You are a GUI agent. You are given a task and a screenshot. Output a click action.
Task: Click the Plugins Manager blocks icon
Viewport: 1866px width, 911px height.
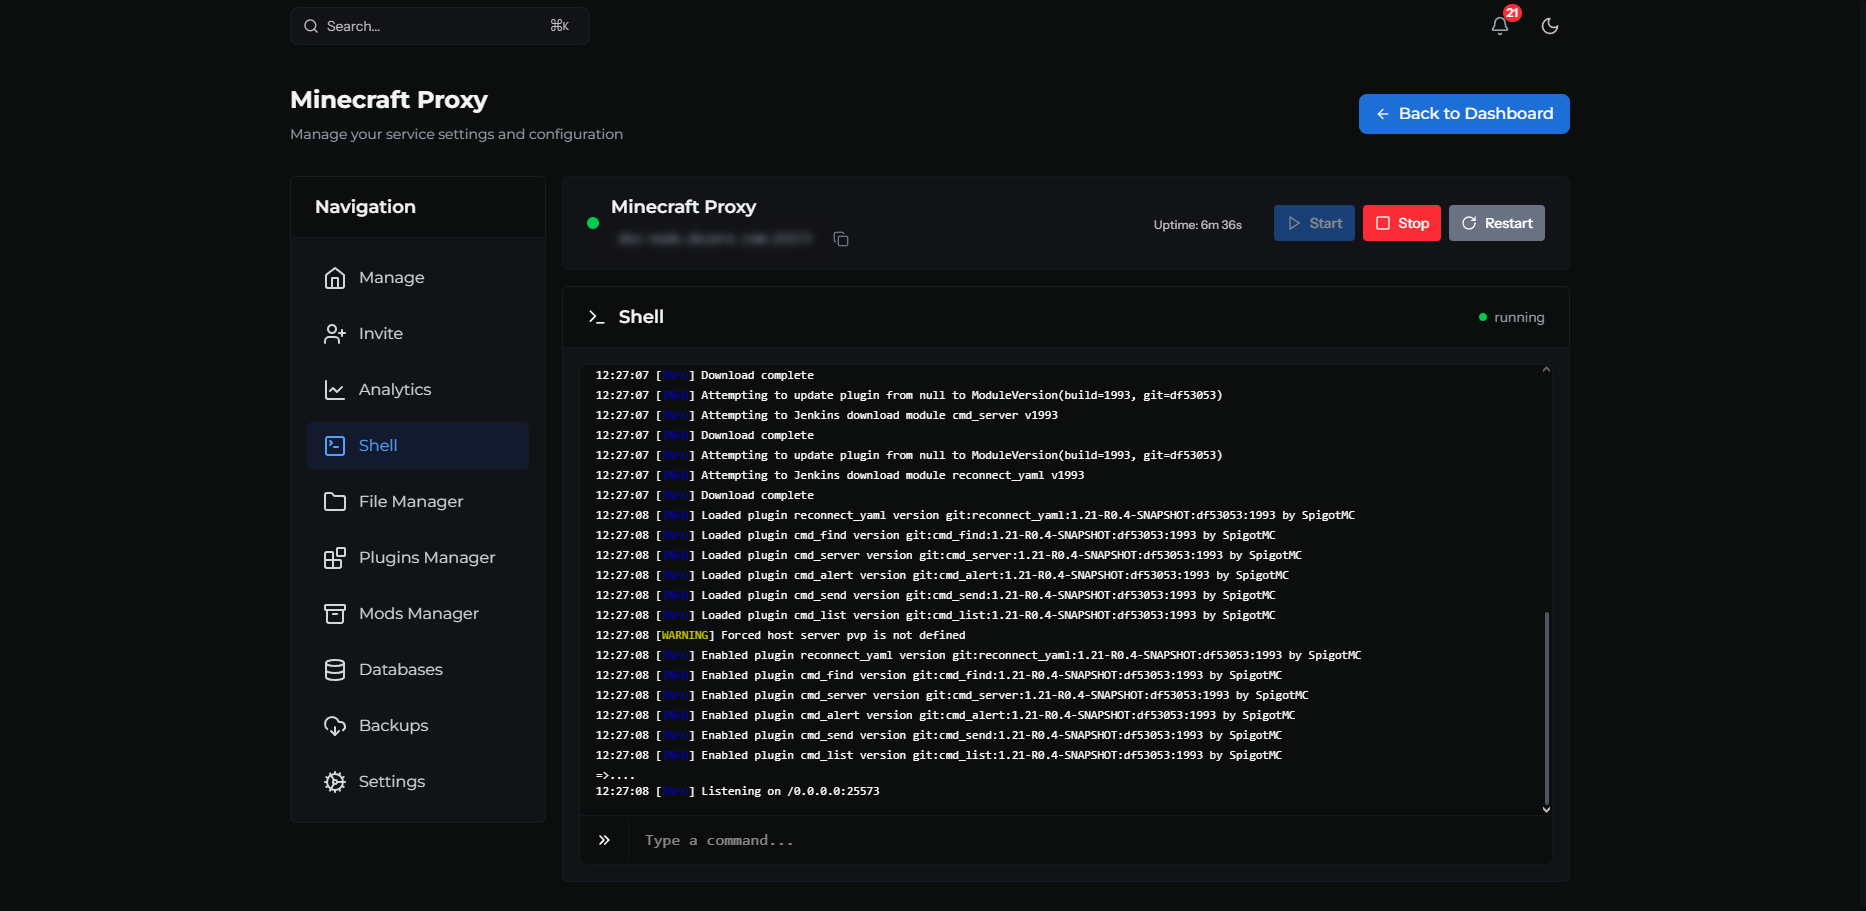click(335, 558)
